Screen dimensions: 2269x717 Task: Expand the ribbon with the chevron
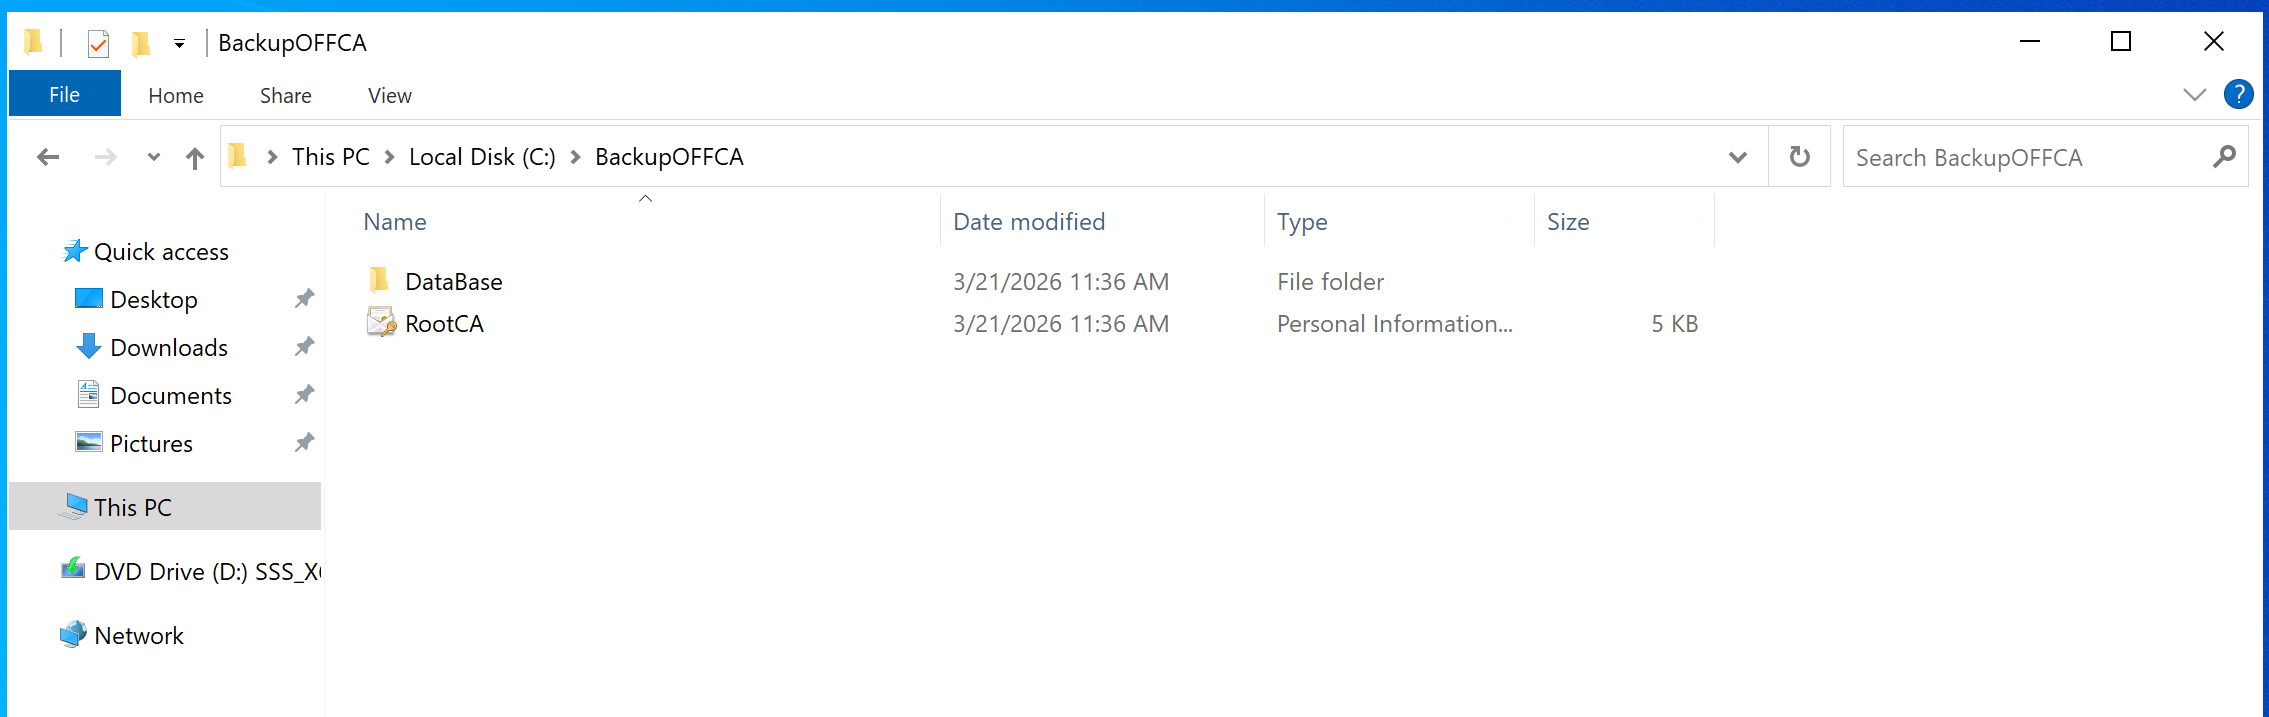2194,95
